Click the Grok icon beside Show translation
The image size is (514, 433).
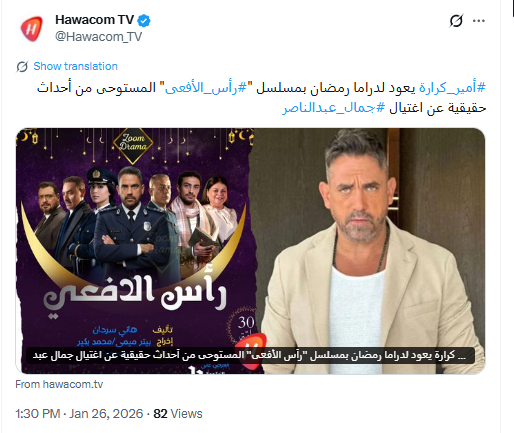(x=22, y=67)
